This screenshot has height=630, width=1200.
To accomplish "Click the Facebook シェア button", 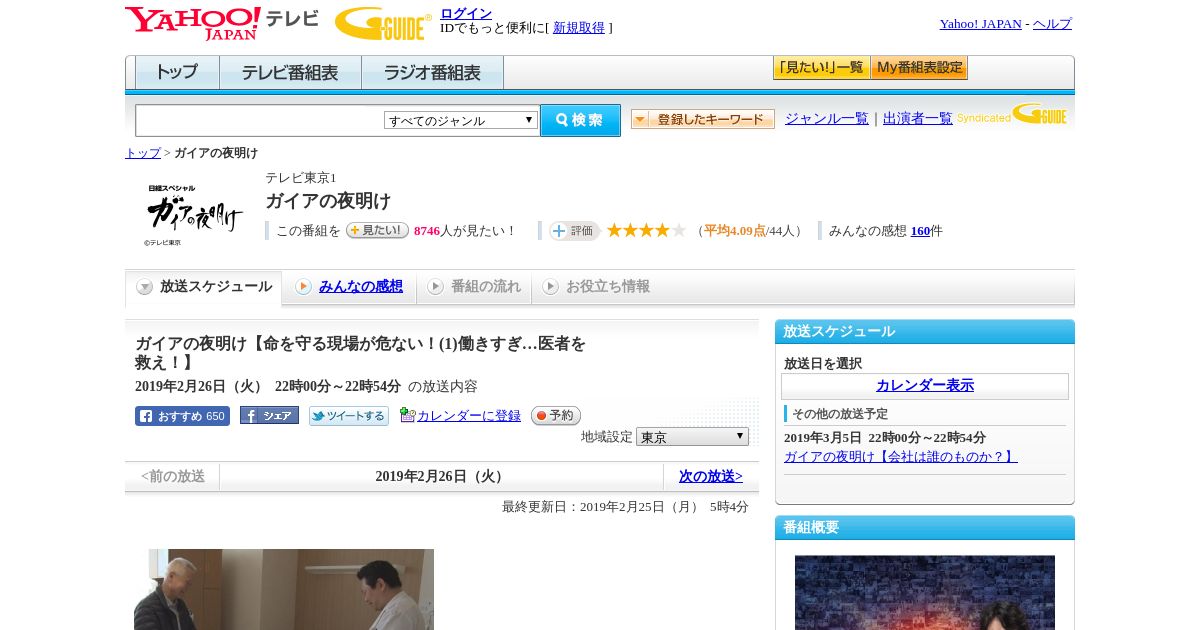I will pos(269,415).
